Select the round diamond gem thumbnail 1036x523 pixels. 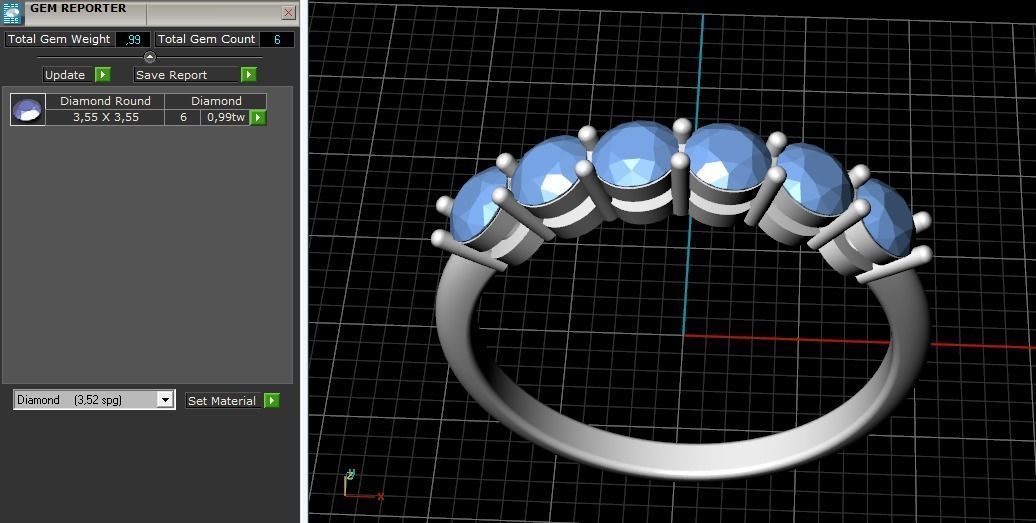coord(28,110)
